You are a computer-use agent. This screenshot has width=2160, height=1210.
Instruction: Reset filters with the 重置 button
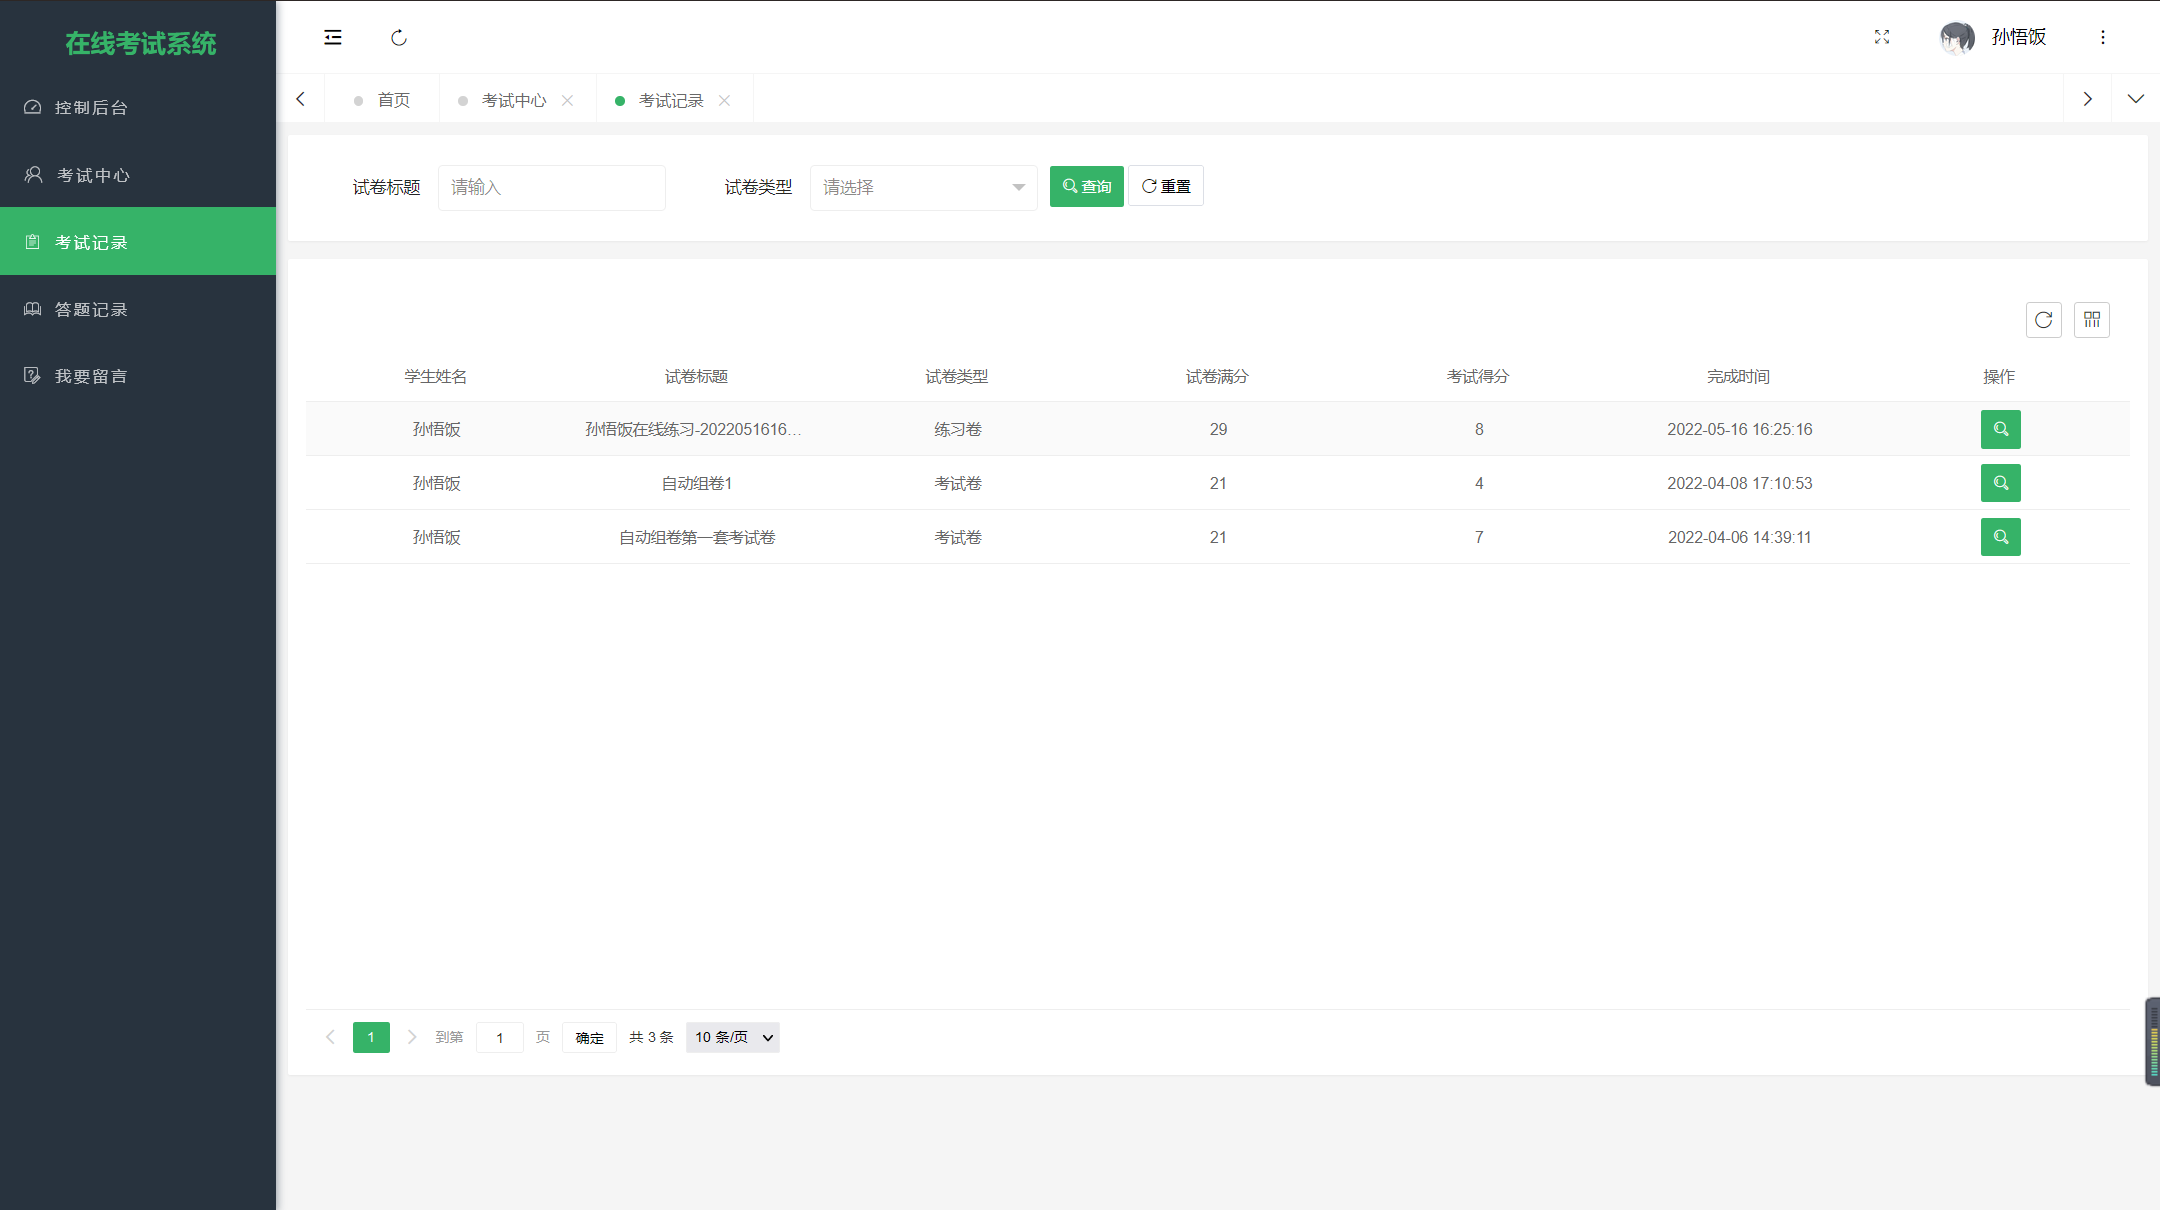pyautogui.click(x=1165, y=186)
